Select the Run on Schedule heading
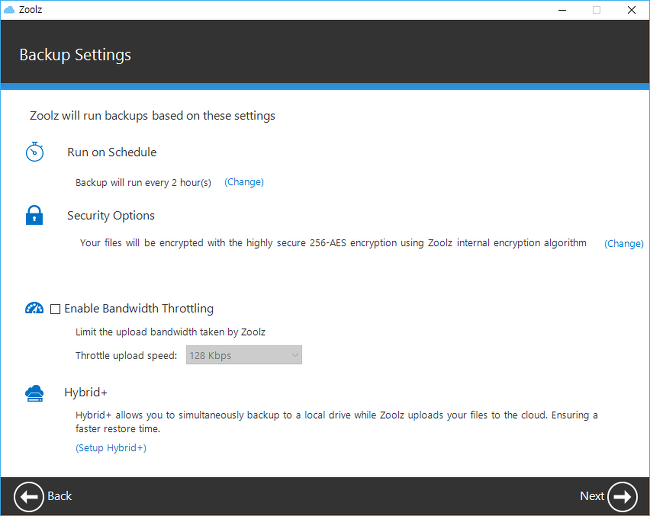650x516 pixels. click(112, 152)
